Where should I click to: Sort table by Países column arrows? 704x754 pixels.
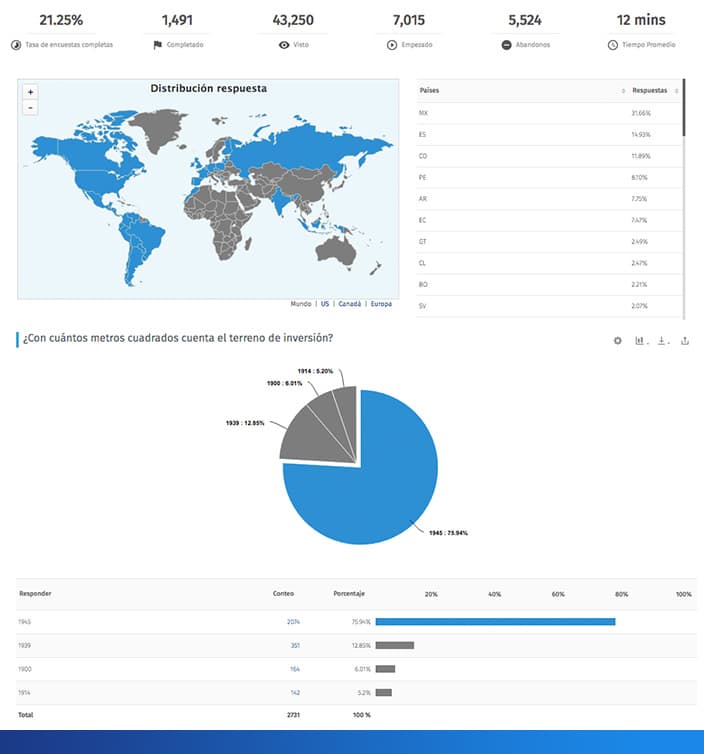coord(623,90)
